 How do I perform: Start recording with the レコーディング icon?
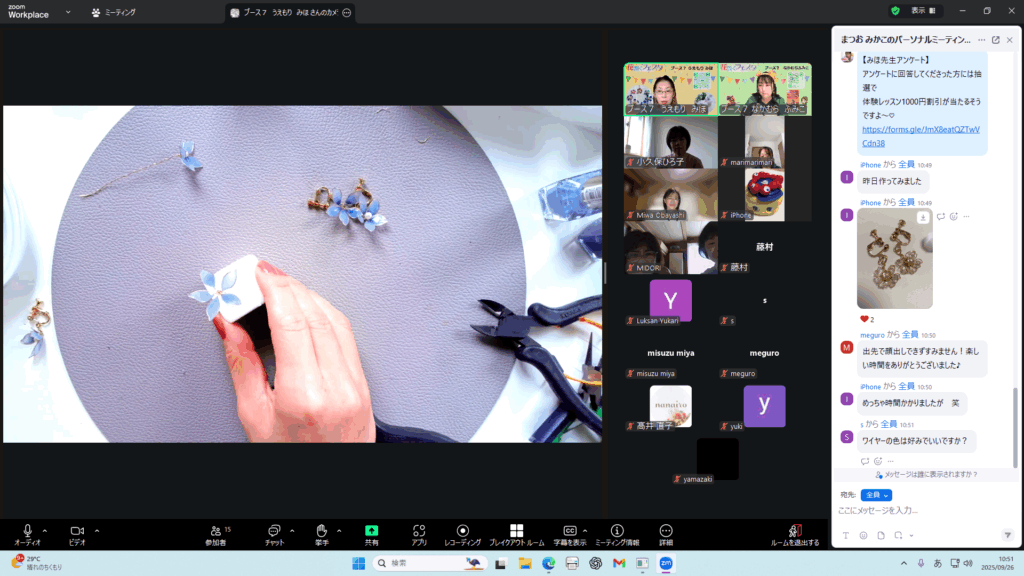(462, 534)
